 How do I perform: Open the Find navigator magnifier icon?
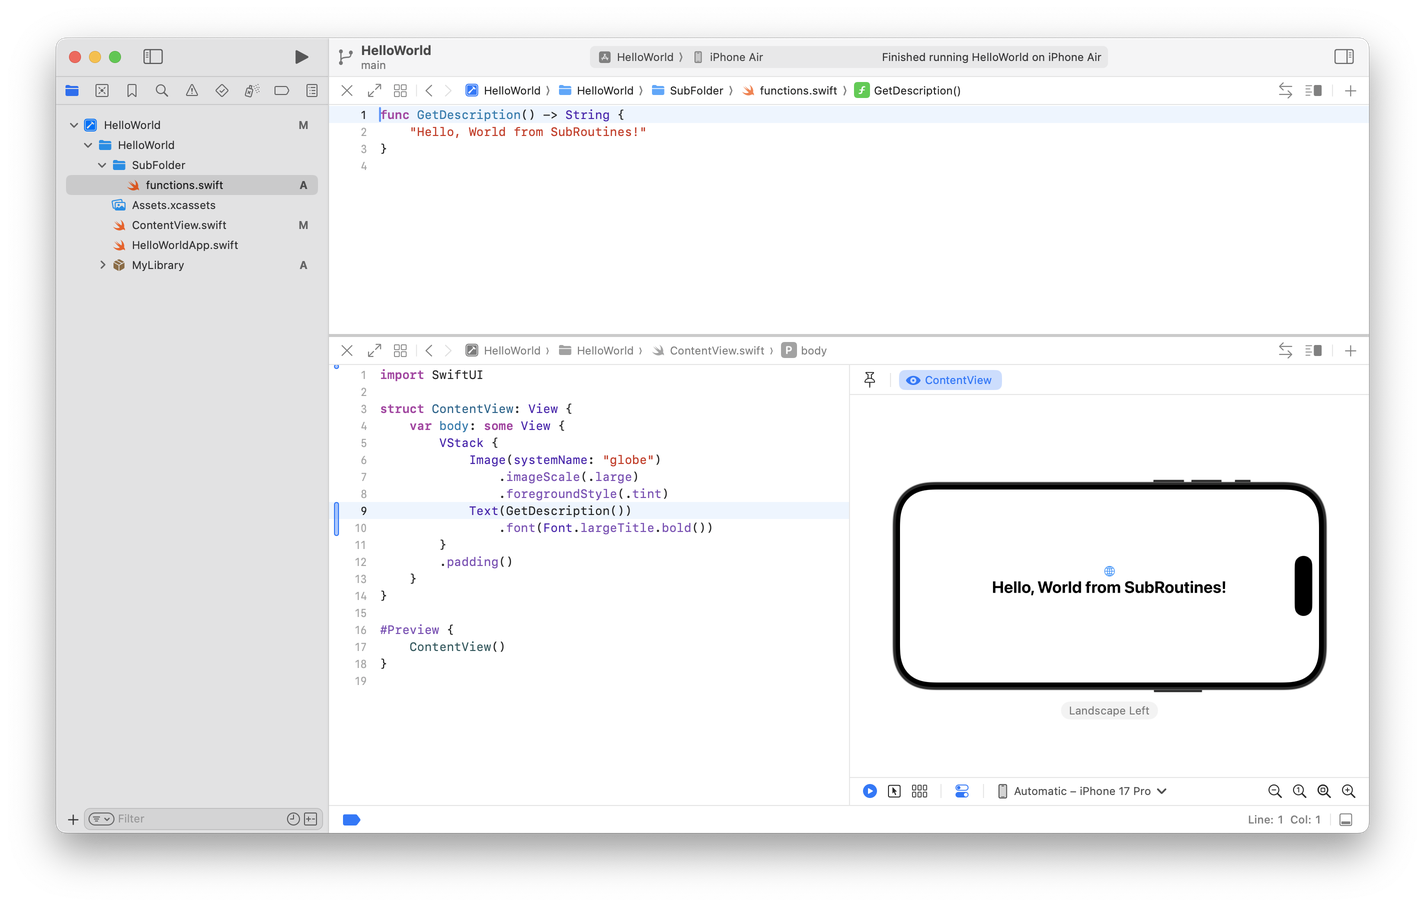coord(162,91)
